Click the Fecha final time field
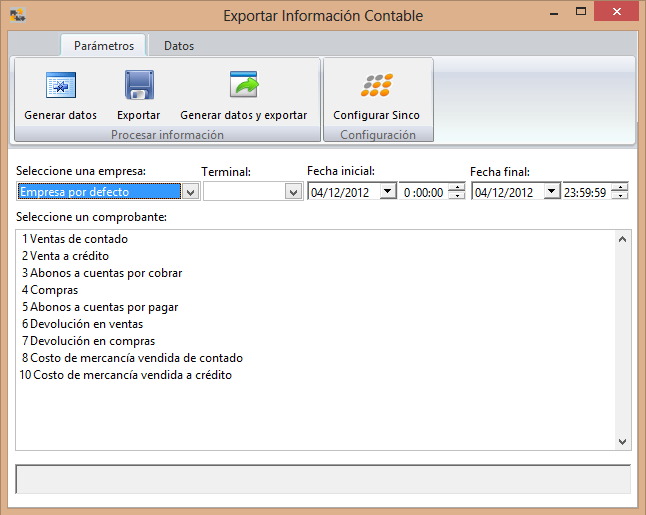The width and height of the screenshot is (646, 515). pyautogui.click(x=586, y=192)
